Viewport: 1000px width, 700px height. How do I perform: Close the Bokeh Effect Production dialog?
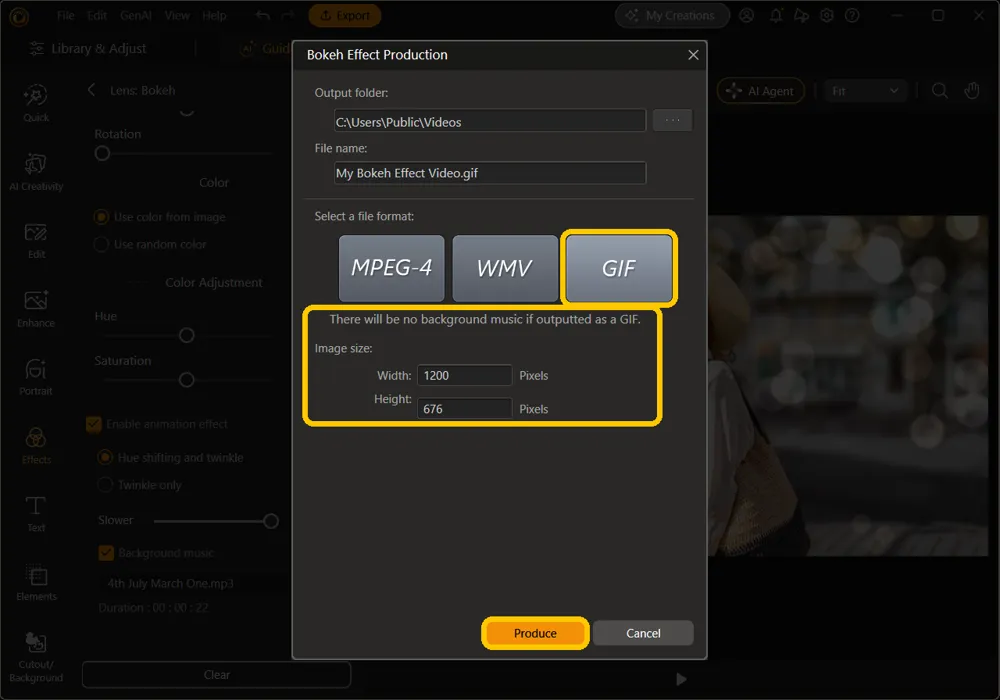(x=693, y=55)
